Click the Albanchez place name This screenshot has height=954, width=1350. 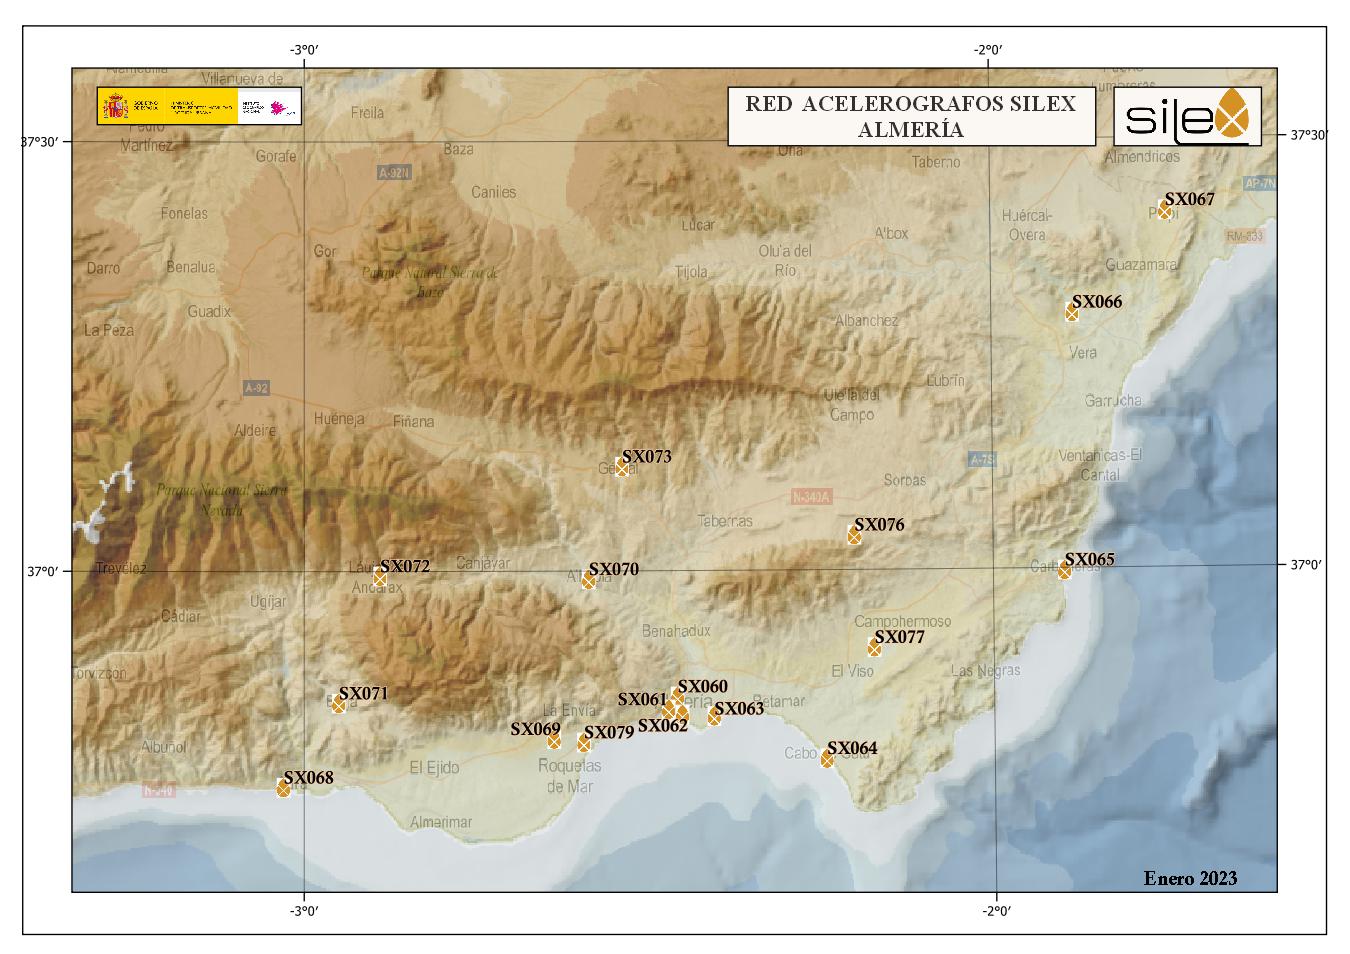point(866,320)
